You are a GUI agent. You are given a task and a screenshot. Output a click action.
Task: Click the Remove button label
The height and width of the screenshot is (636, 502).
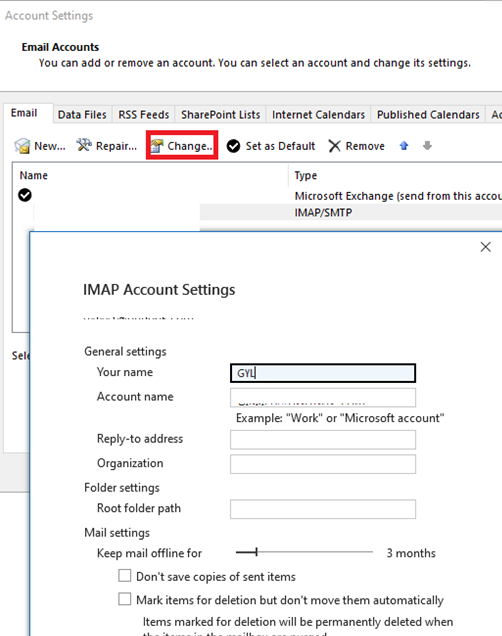click(365, 146)
